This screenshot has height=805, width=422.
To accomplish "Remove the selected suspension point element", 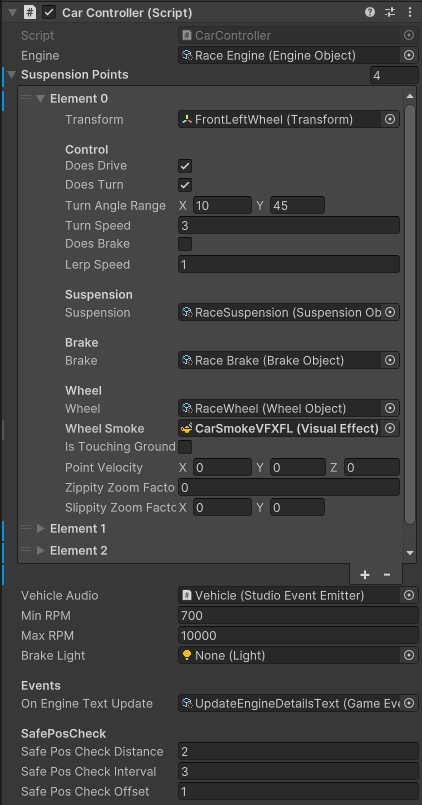I will click(x=387, y=574).
